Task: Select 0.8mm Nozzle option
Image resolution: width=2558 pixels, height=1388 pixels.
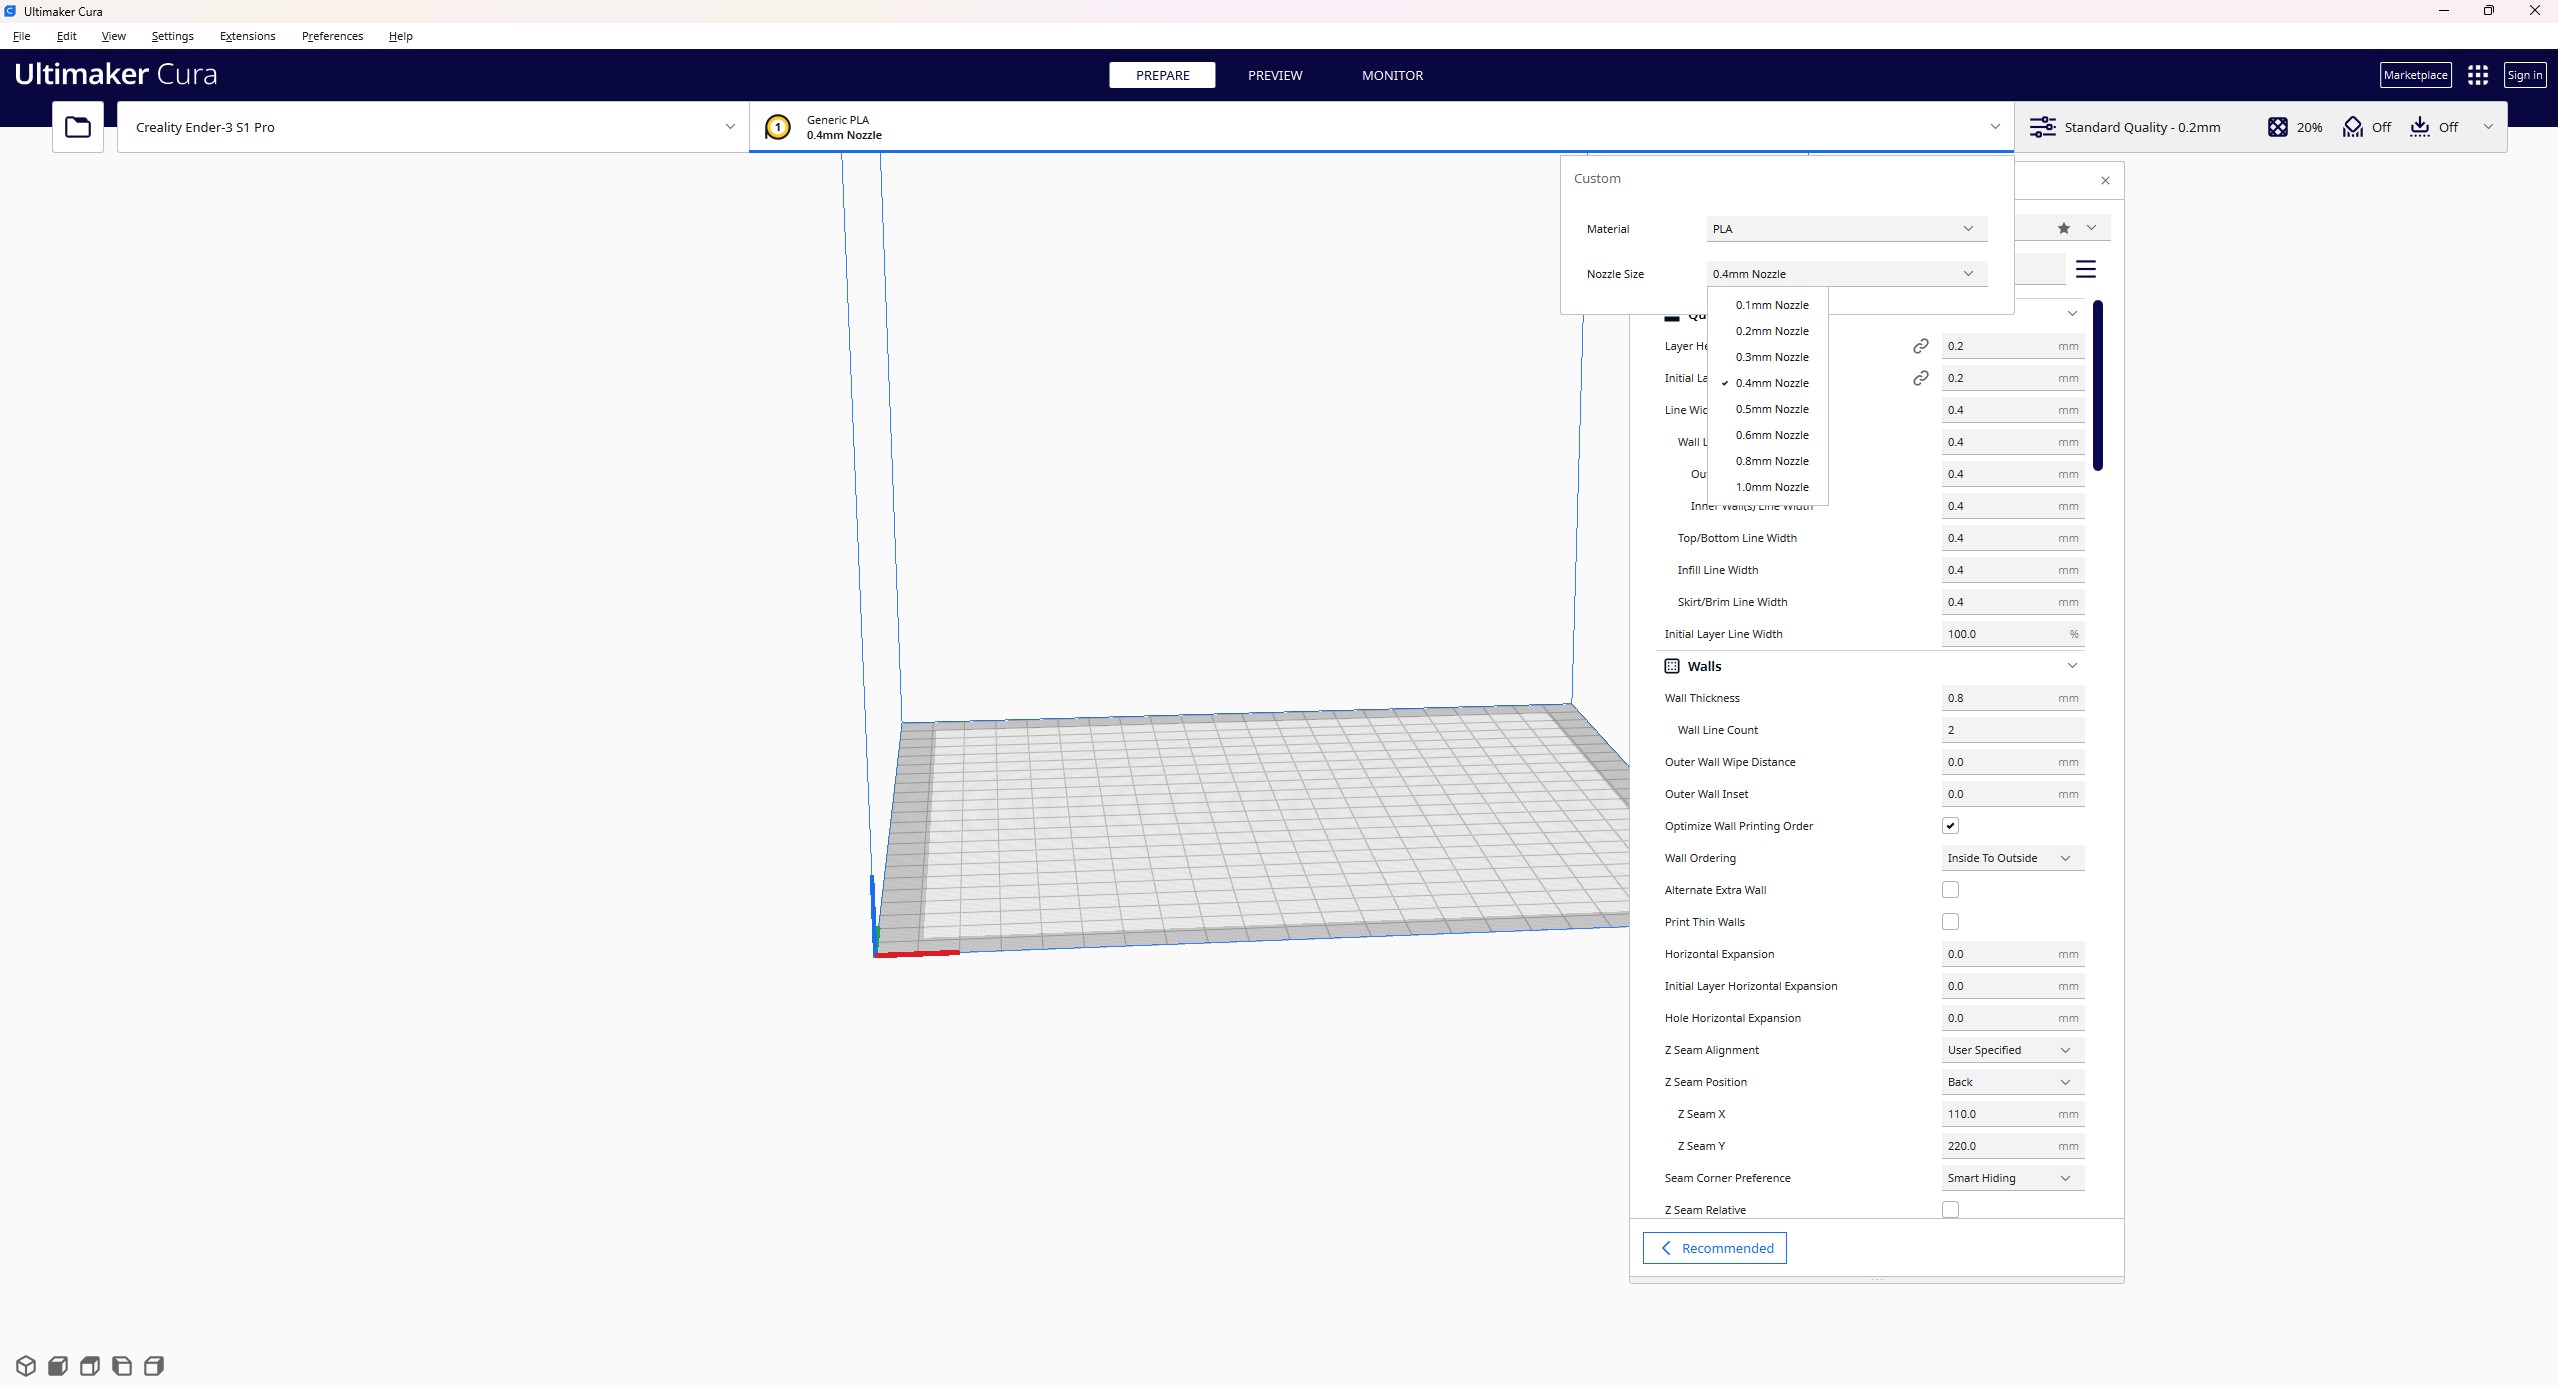Action: click(1768, 461)
